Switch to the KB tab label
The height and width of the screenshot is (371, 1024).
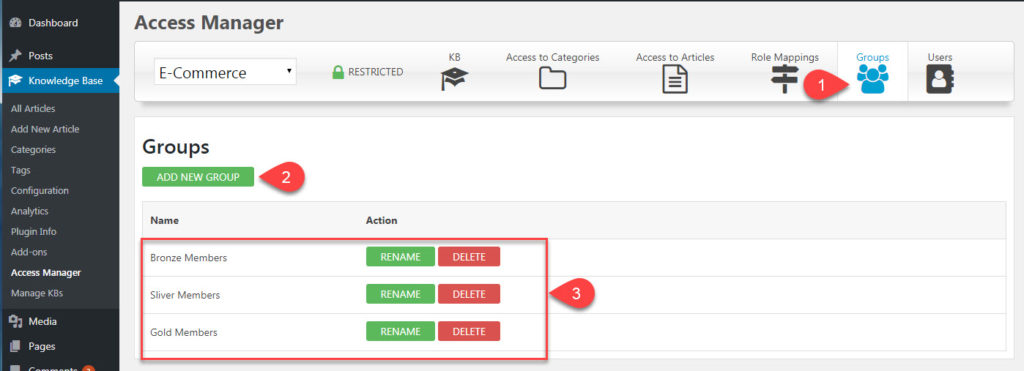coord(455,57)
